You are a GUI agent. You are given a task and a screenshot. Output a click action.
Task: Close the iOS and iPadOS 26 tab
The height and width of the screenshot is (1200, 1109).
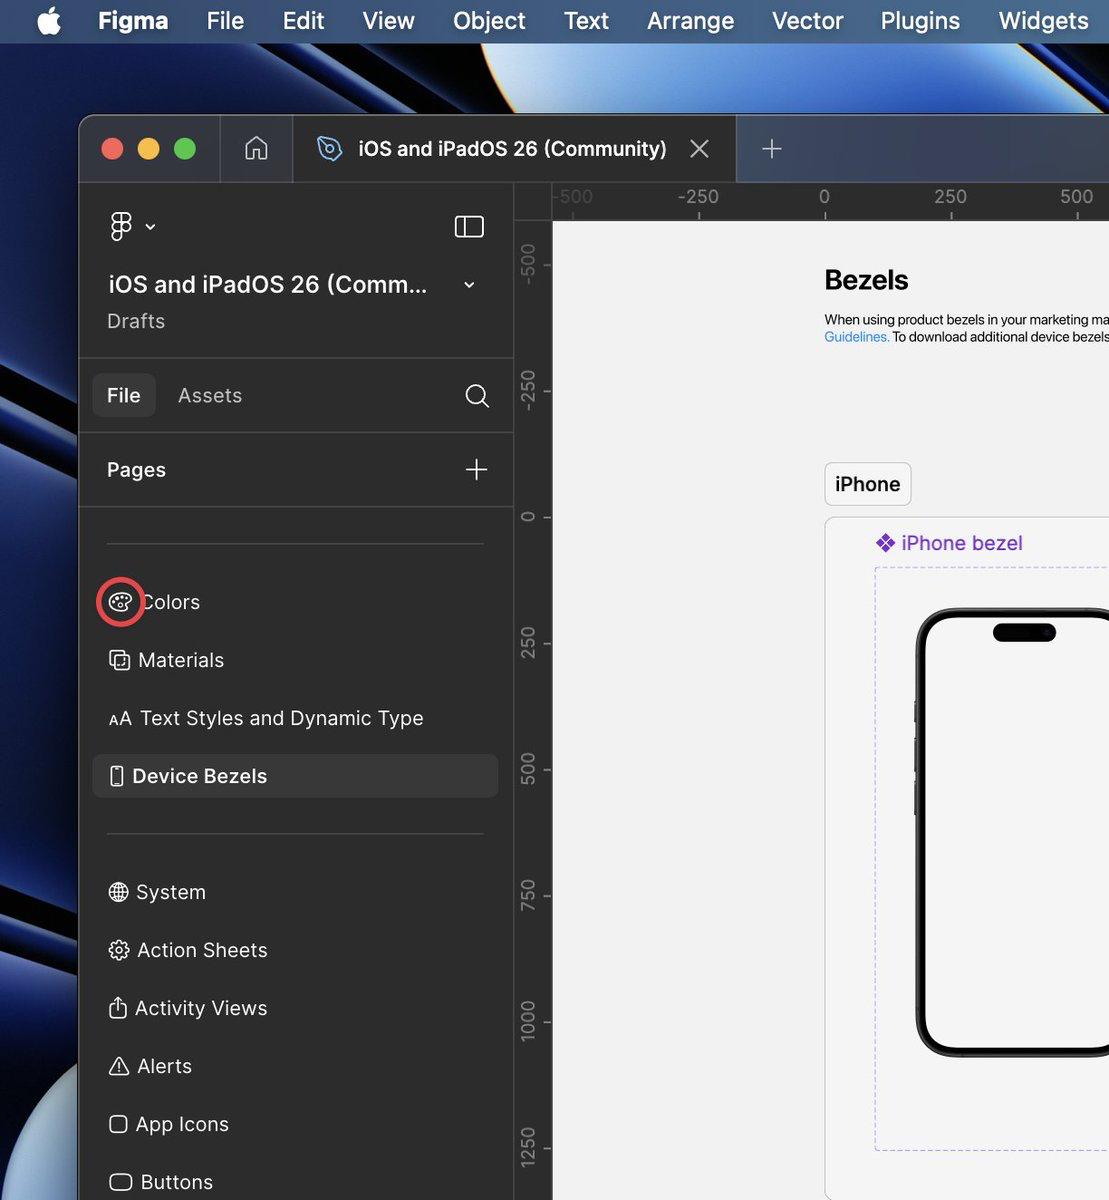(x=699, y=149)
